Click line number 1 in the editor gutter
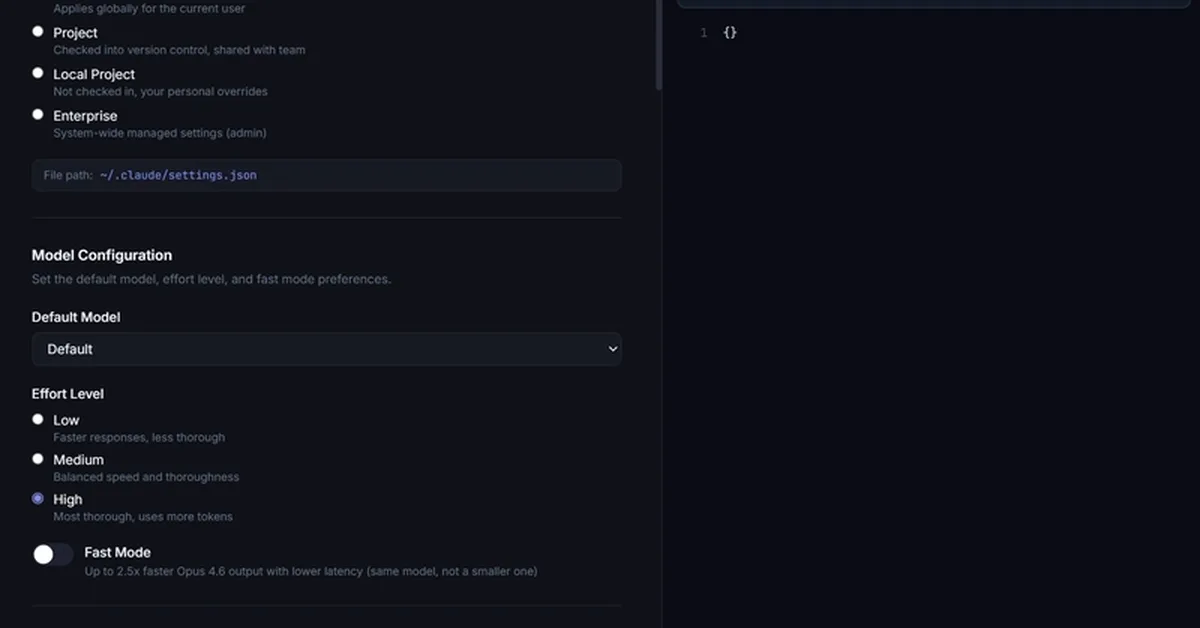Viewport: 1200px width, 628px height. (x=703, y=31)
